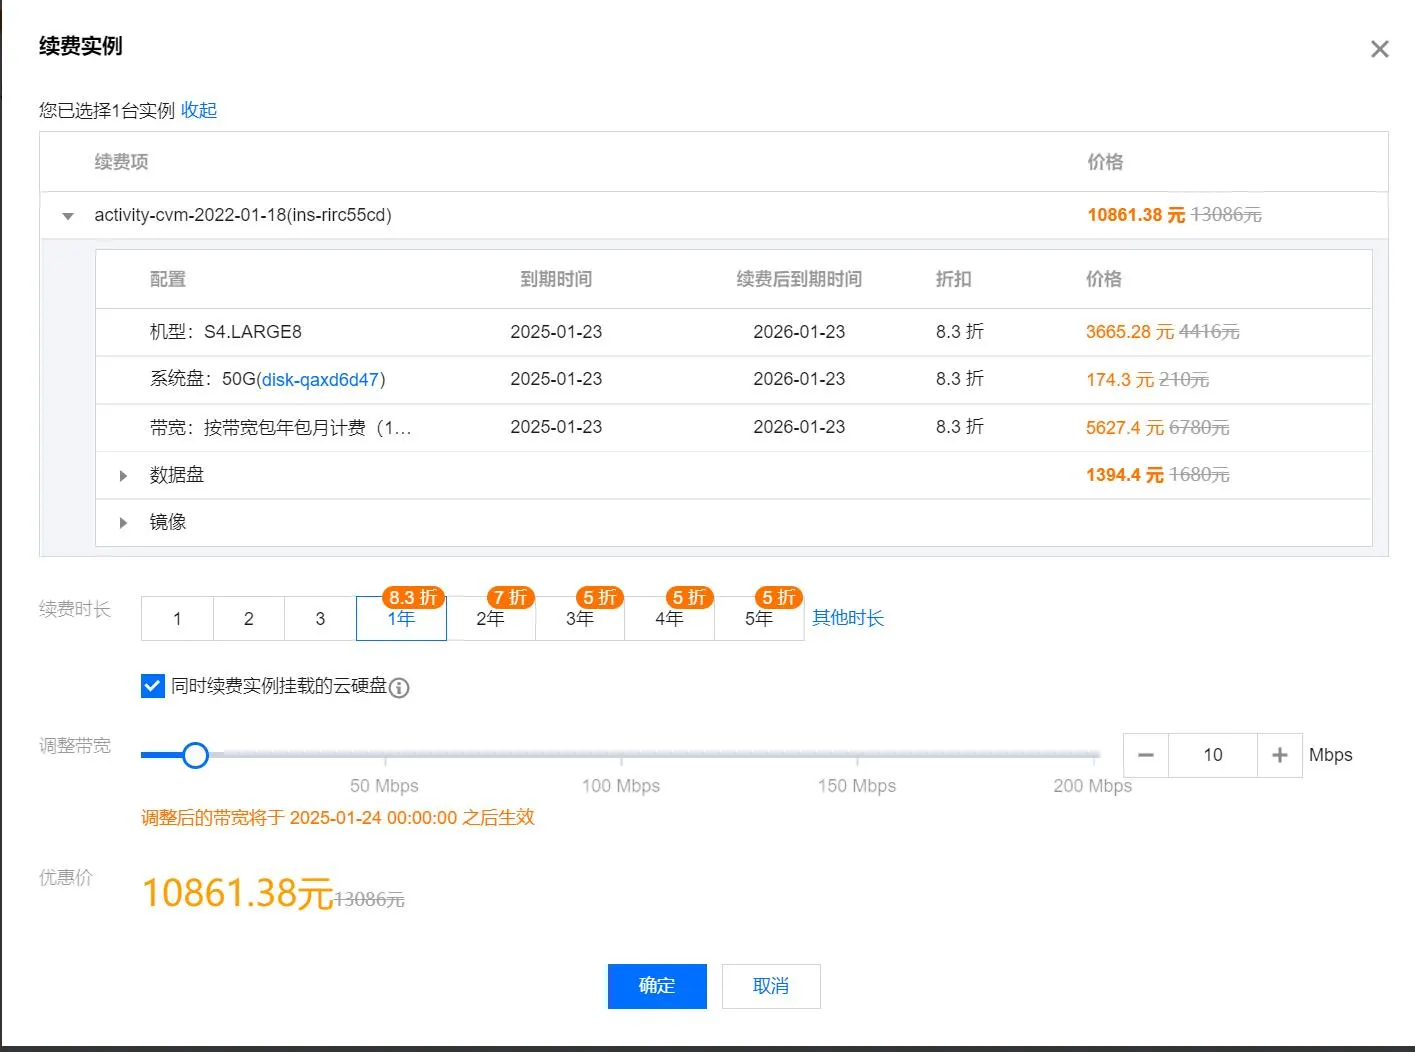The height and width of the screenshot is (1052, 1415).
Task: Toggle 同时续费实例挂载的云硬盘 checkbox
Action: [153, 686]
